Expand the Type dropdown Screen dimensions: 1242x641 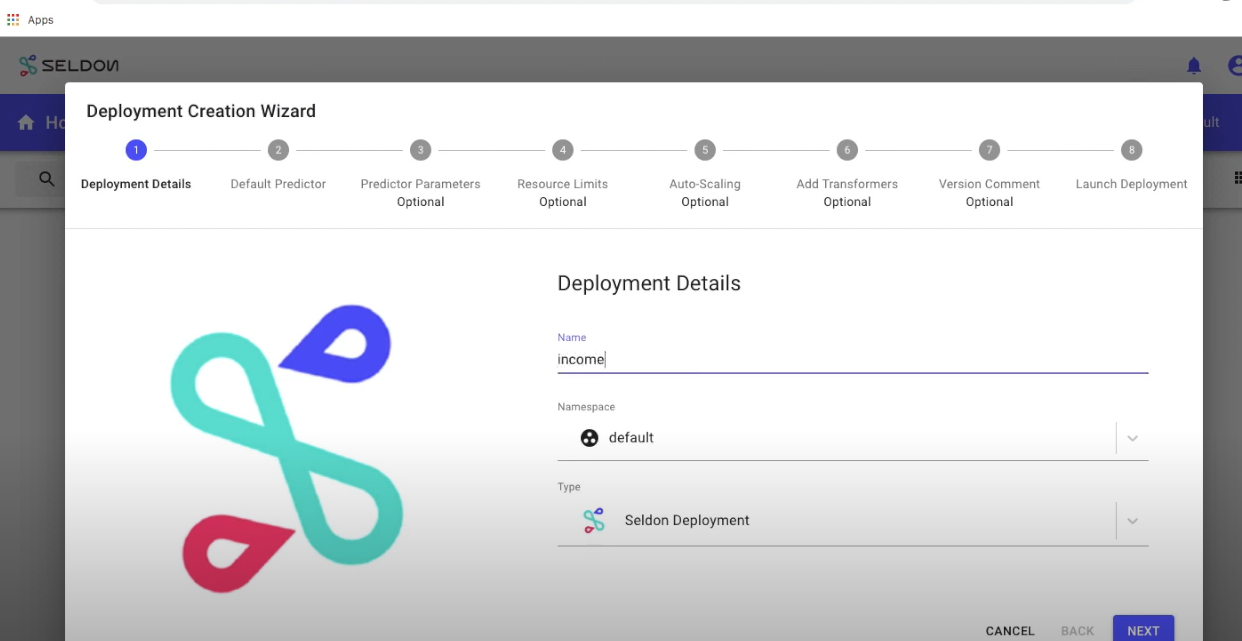pyautogui.click(x=1132, y=520)
